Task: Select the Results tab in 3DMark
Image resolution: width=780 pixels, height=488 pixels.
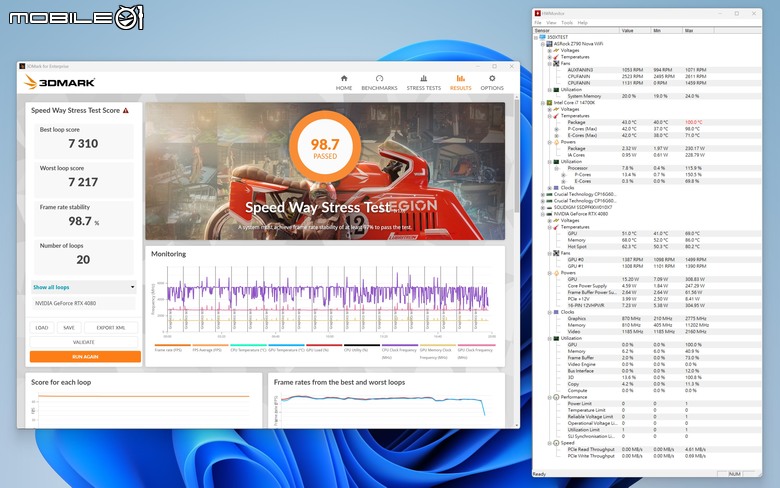Action: pos(461,83)
